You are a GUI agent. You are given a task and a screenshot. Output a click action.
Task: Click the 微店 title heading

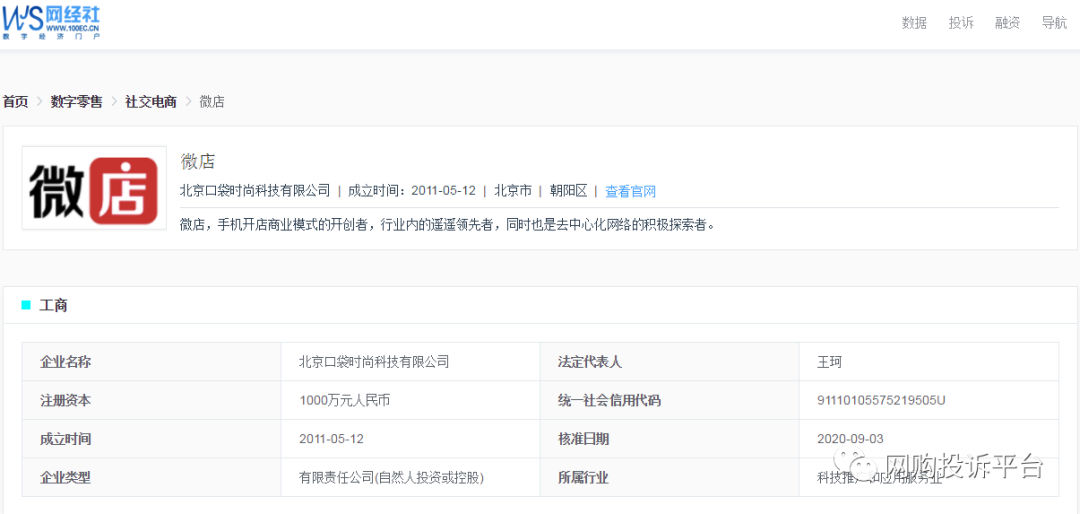pos(198,162)
